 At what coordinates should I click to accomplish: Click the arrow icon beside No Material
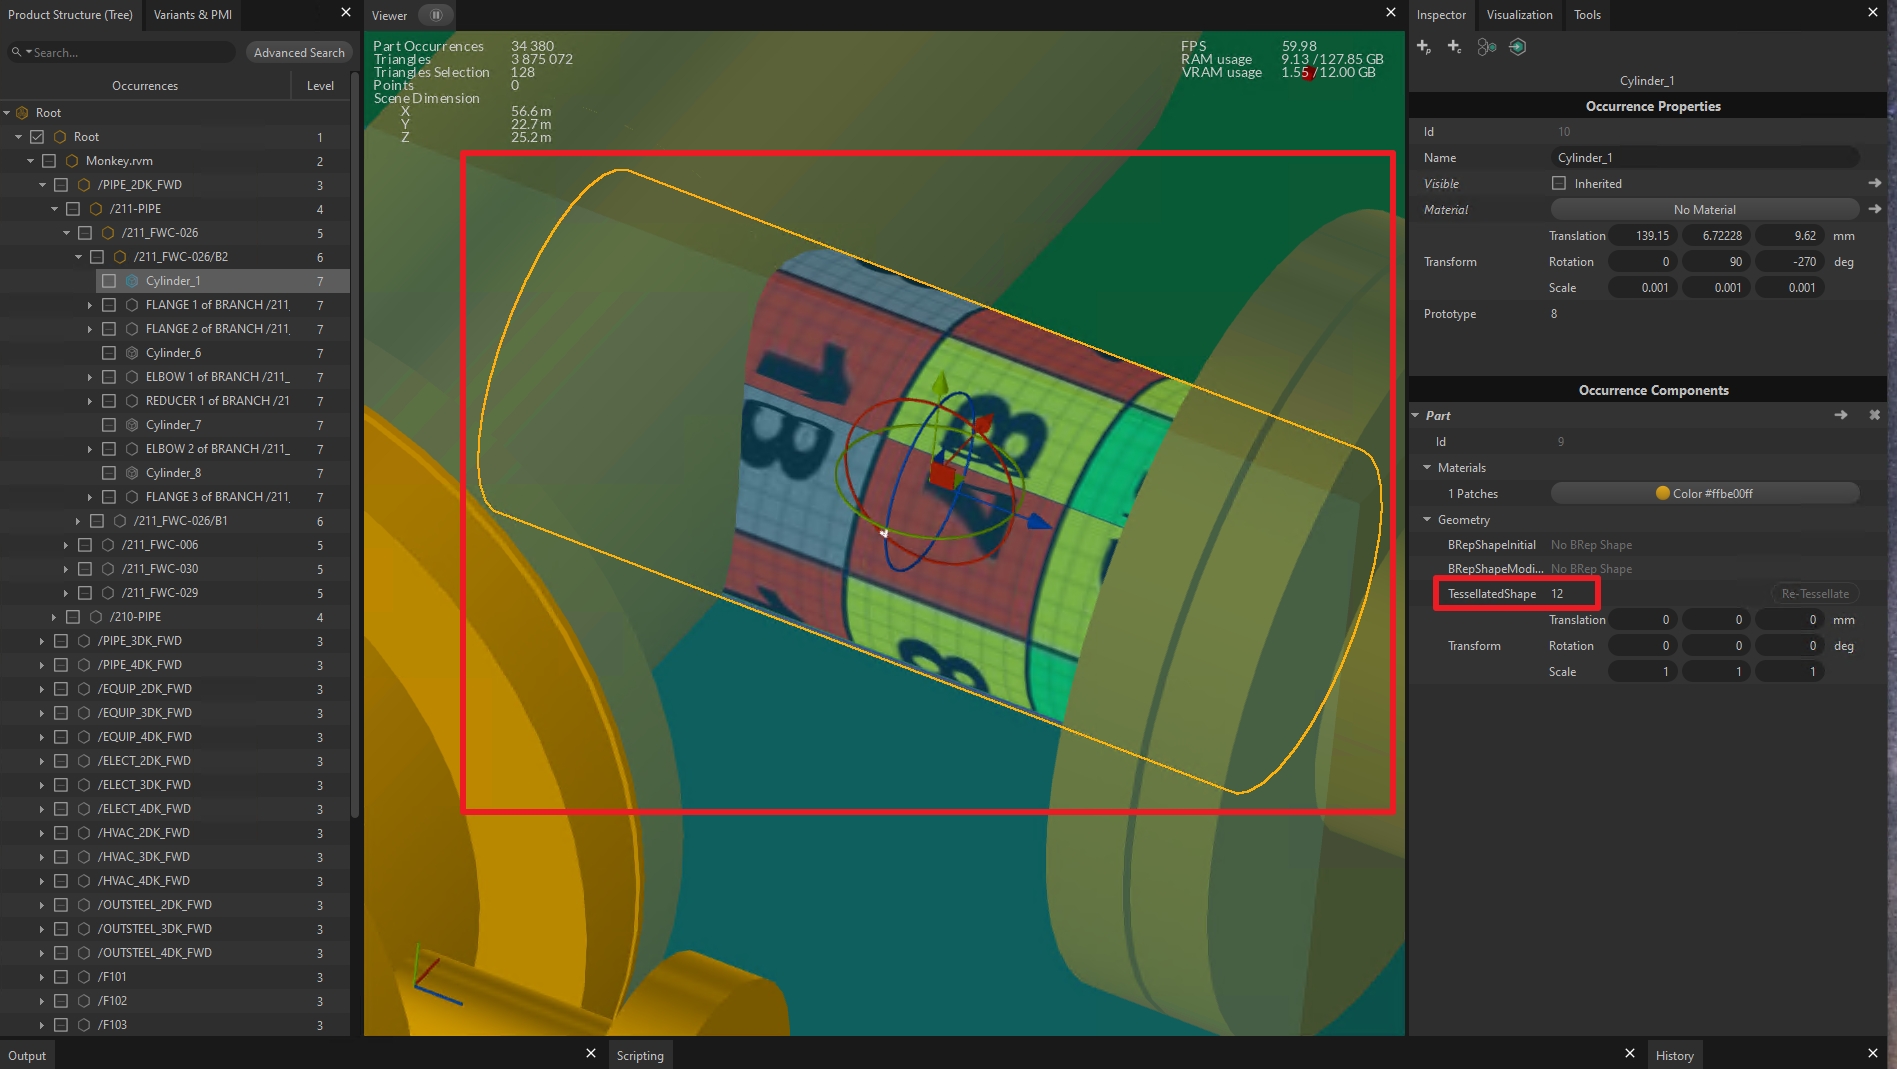point(1875,209)
